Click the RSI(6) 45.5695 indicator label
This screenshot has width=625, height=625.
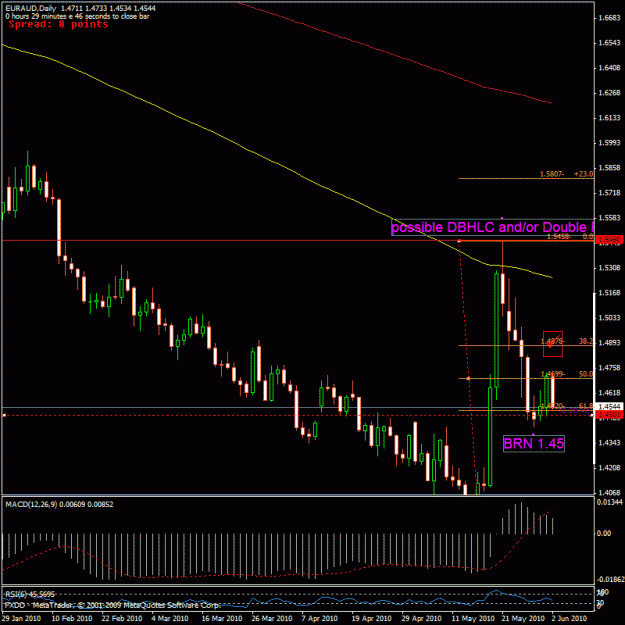coord(30,594)
